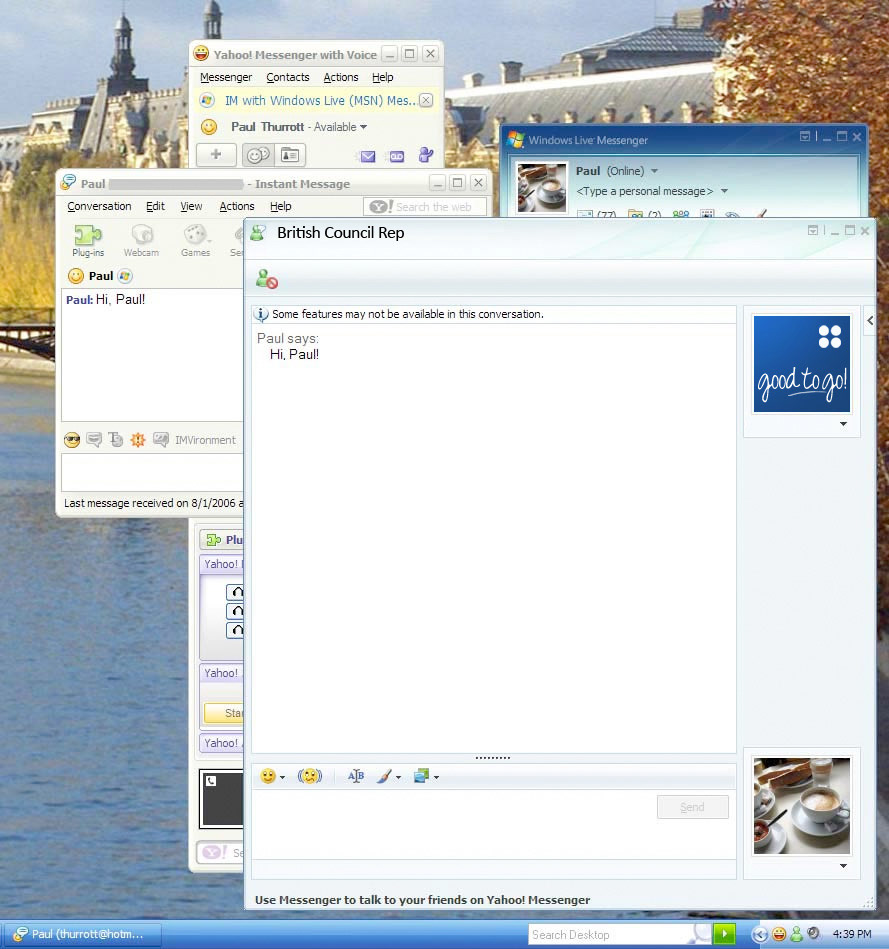Show the address book view in Yahoo Messenger

click(290, 156)
